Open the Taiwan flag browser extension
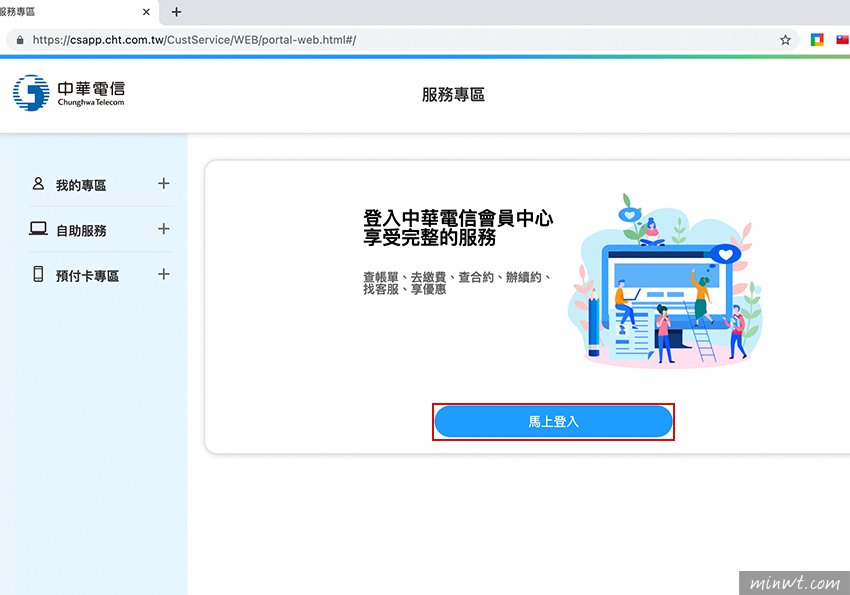 pos(842,40)
